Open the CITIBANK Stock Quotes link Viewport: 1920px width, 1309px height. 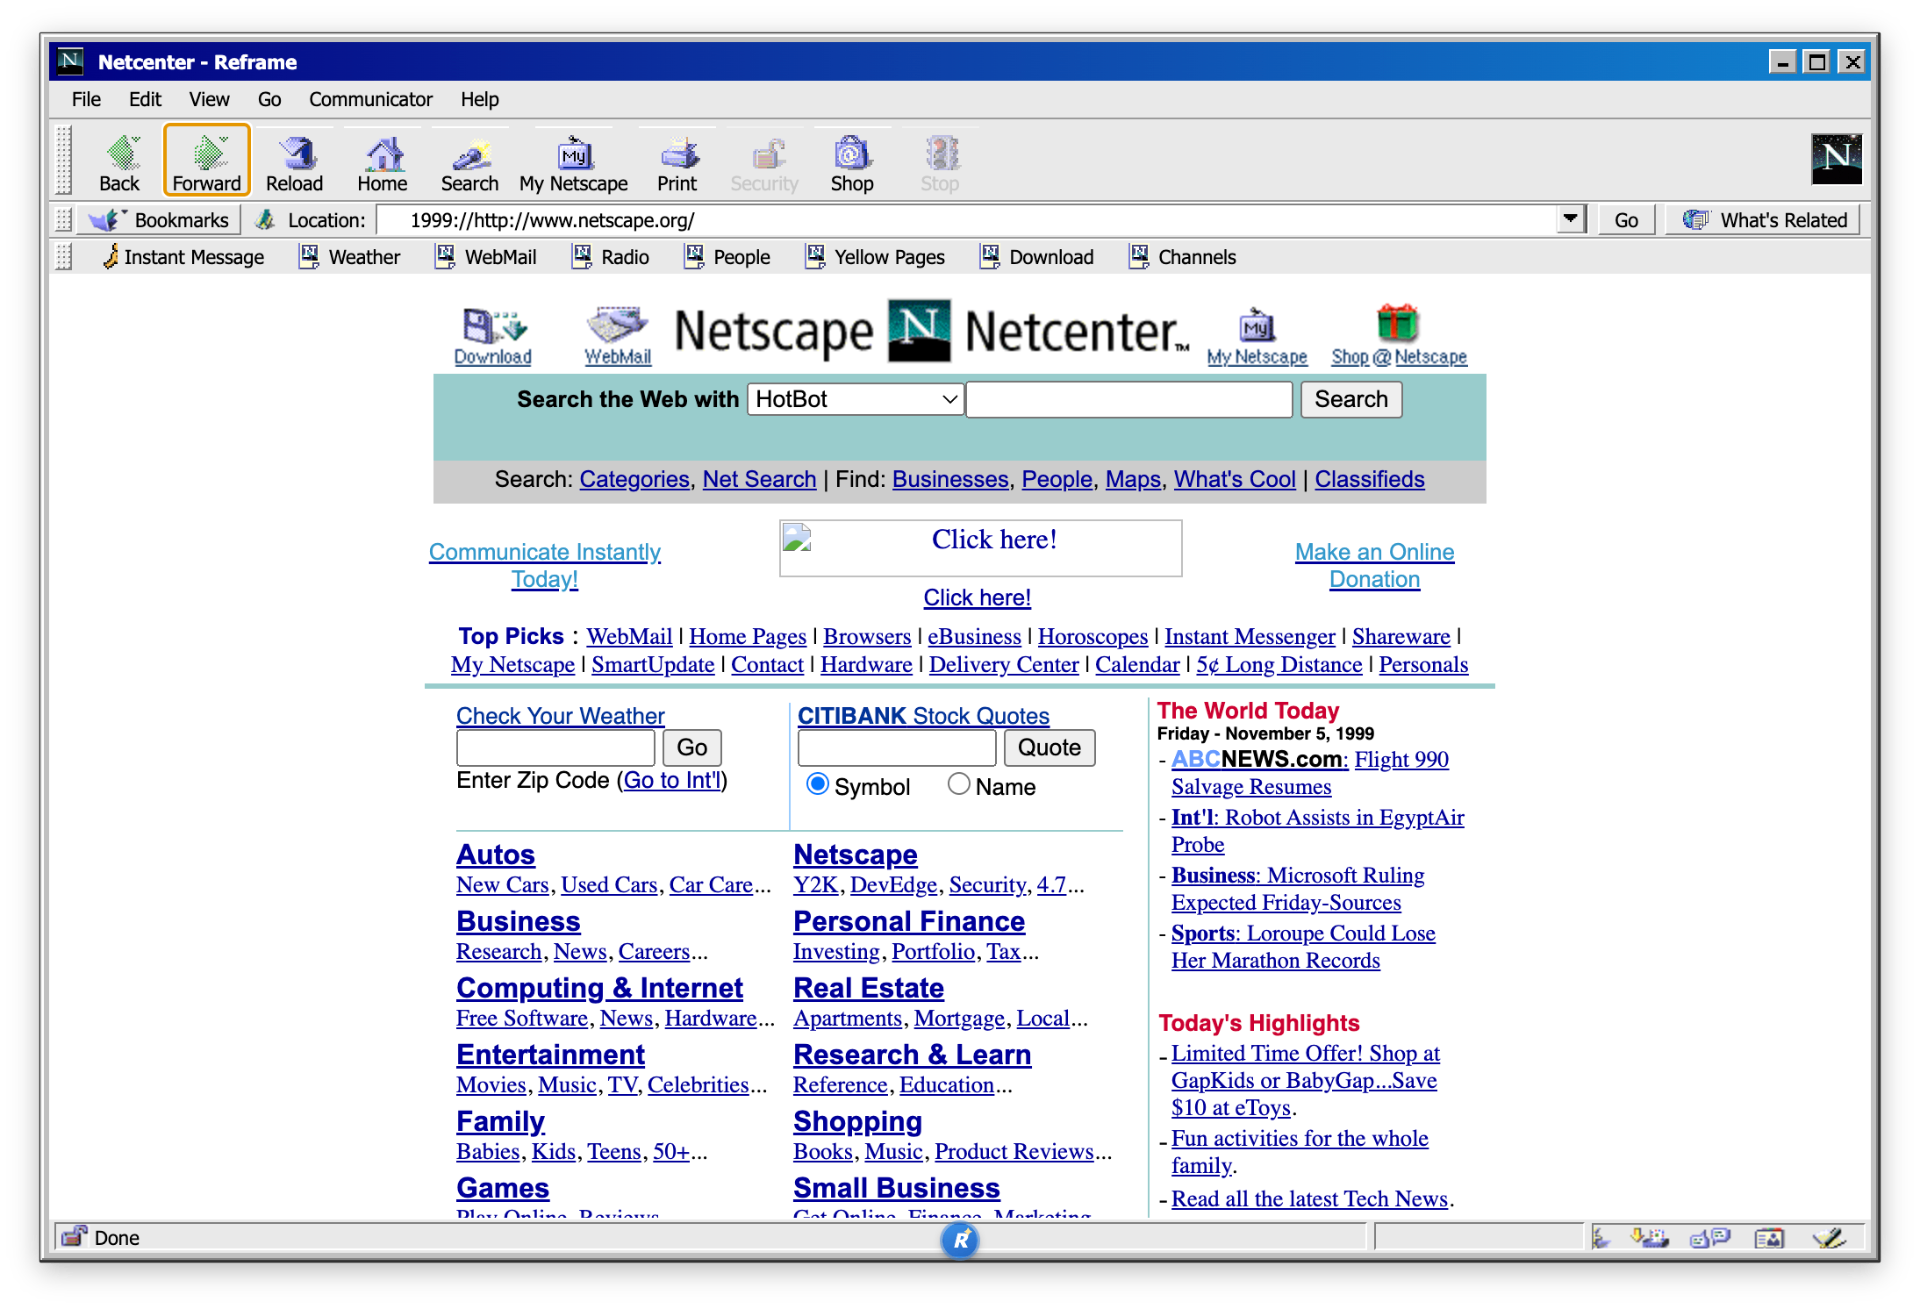(923, 716)
